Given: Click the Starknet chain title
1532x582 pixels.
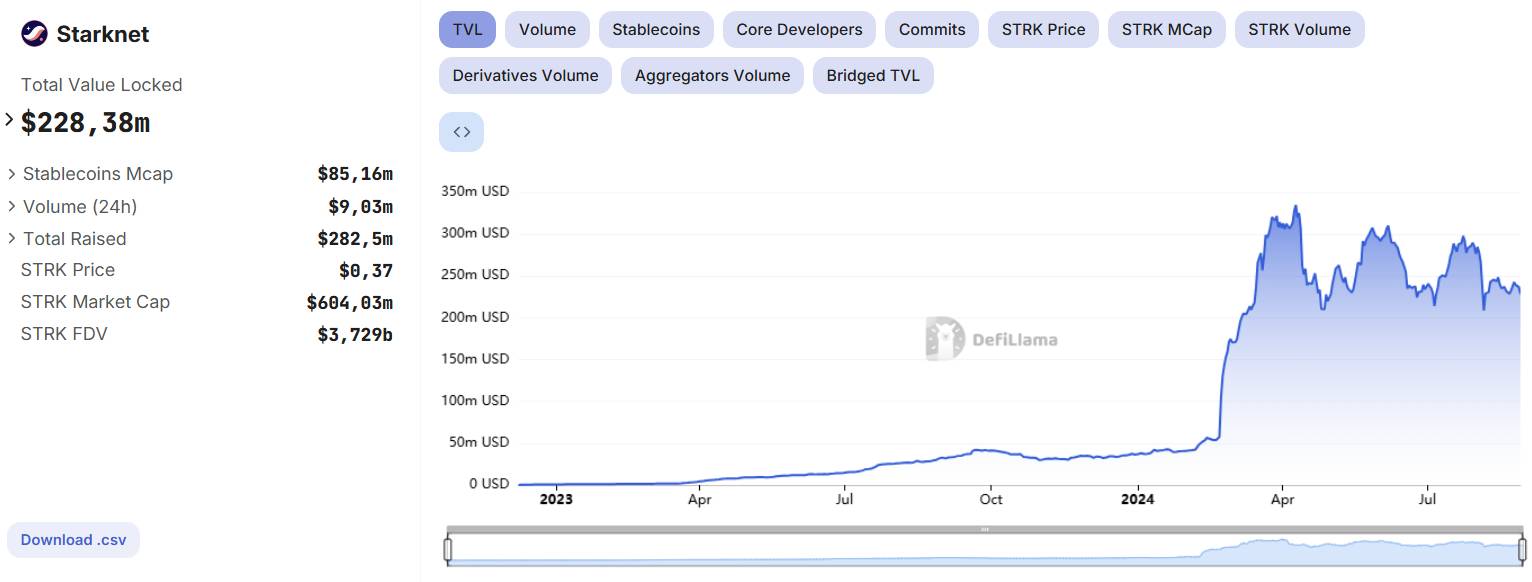Looking at the screenshot, I should point(103,34).
